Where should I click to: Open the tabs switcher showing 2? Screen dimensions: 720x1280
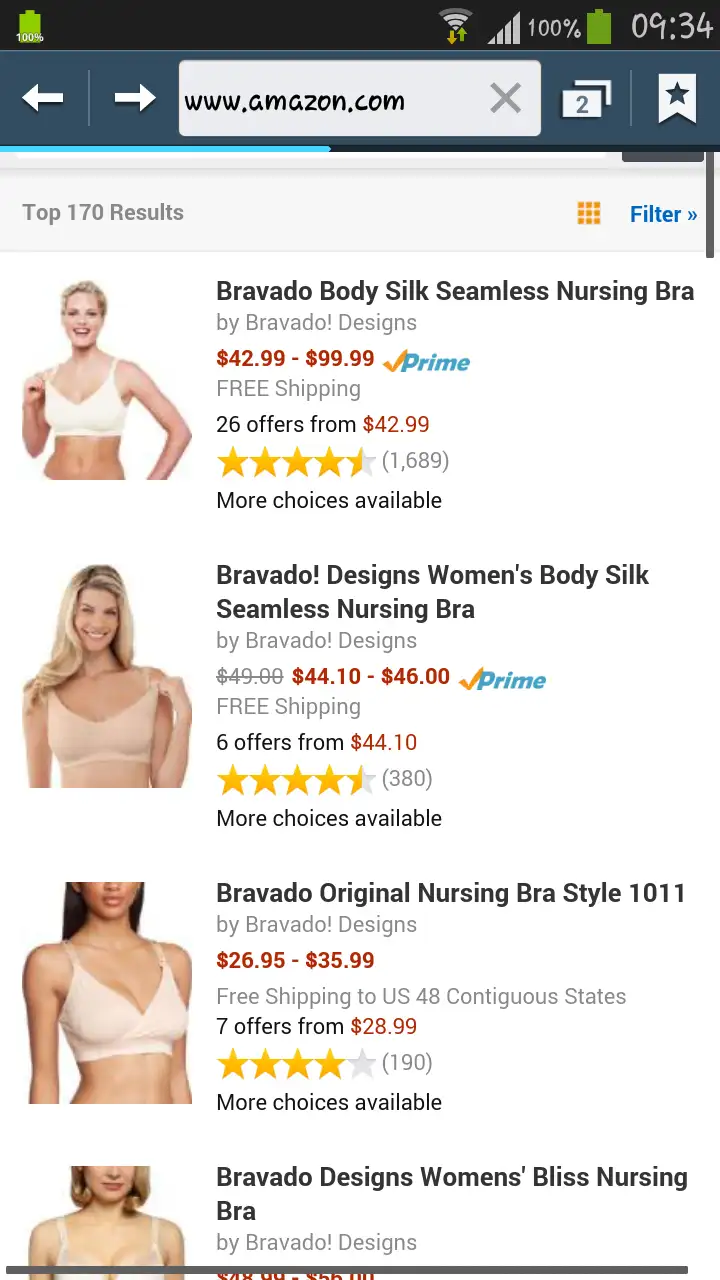click(585, 100)
